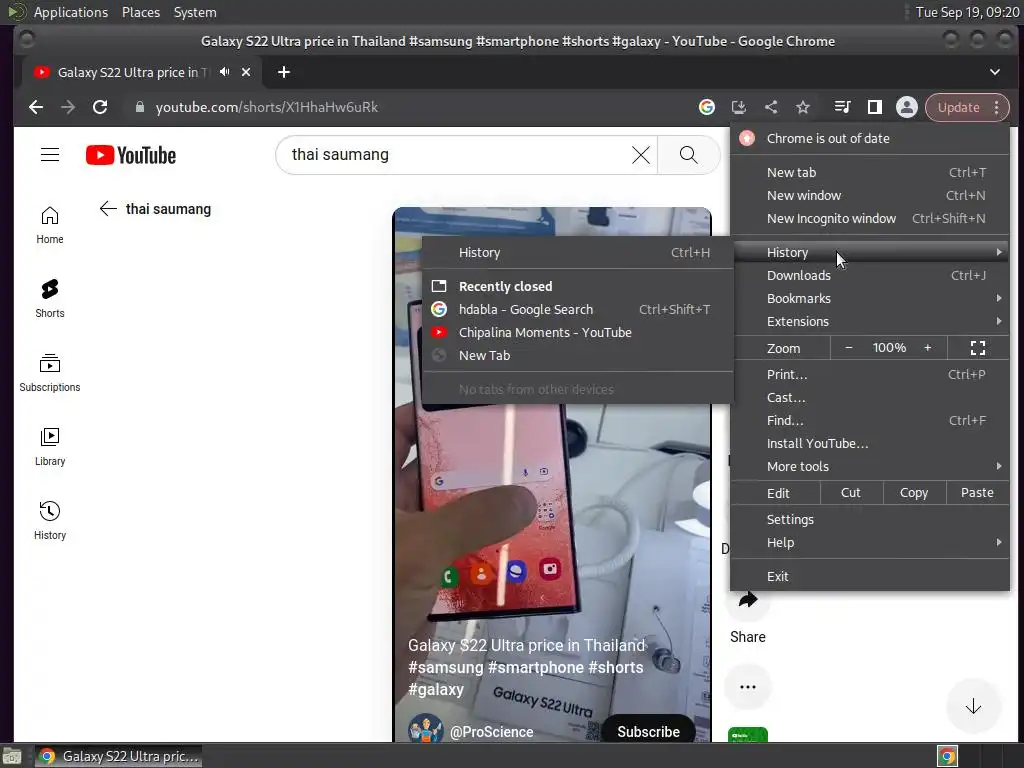
Task: Click the install app icon in address bar
Action: 739,107
